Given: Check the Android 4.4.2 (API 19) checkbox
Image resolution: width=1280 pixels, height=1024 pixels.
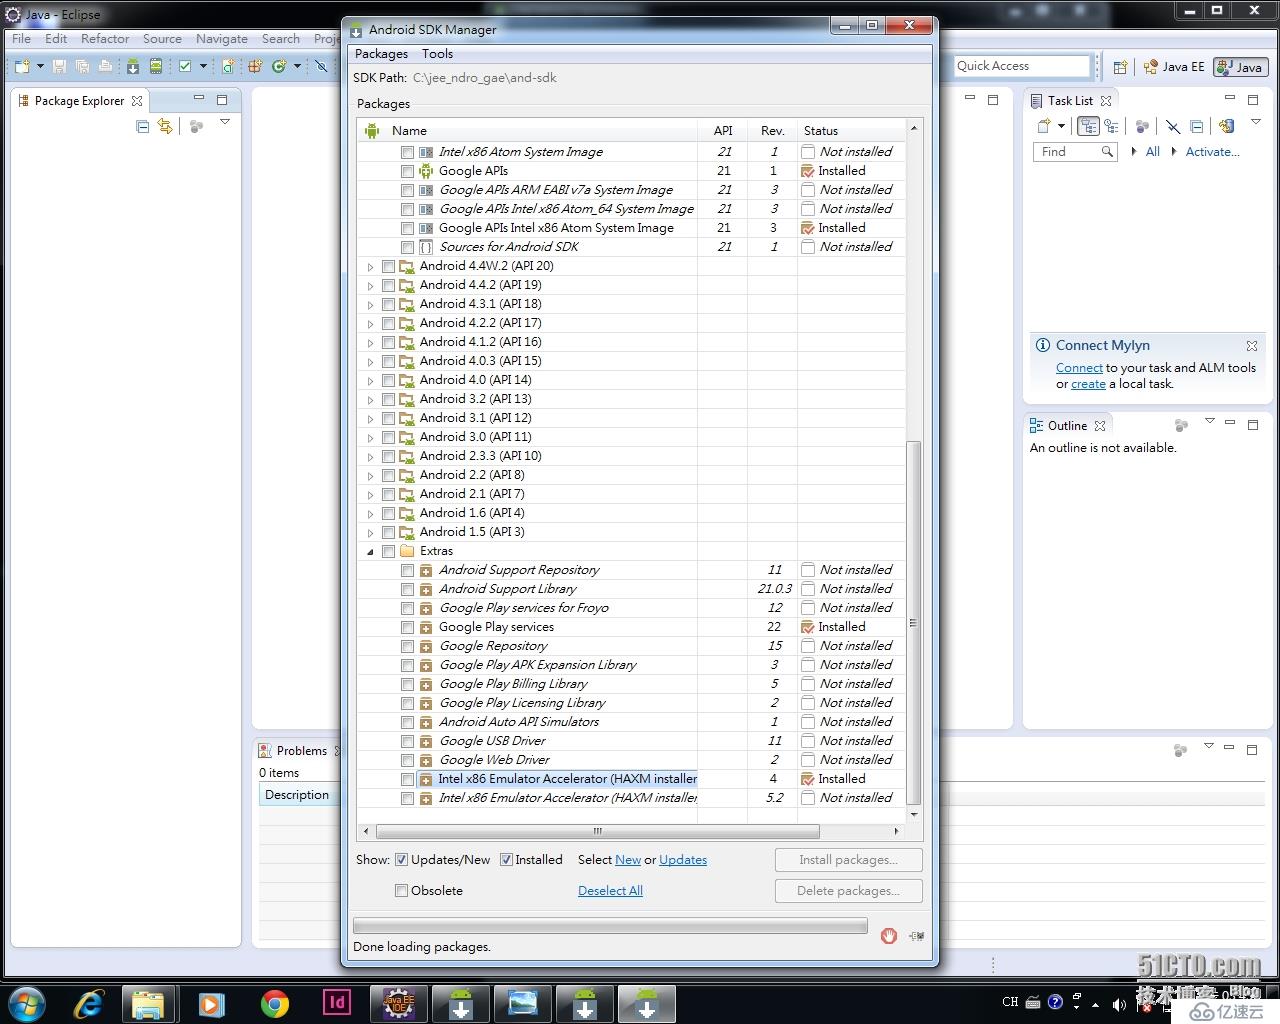Looking at the screenshot, I should [388, 285].
